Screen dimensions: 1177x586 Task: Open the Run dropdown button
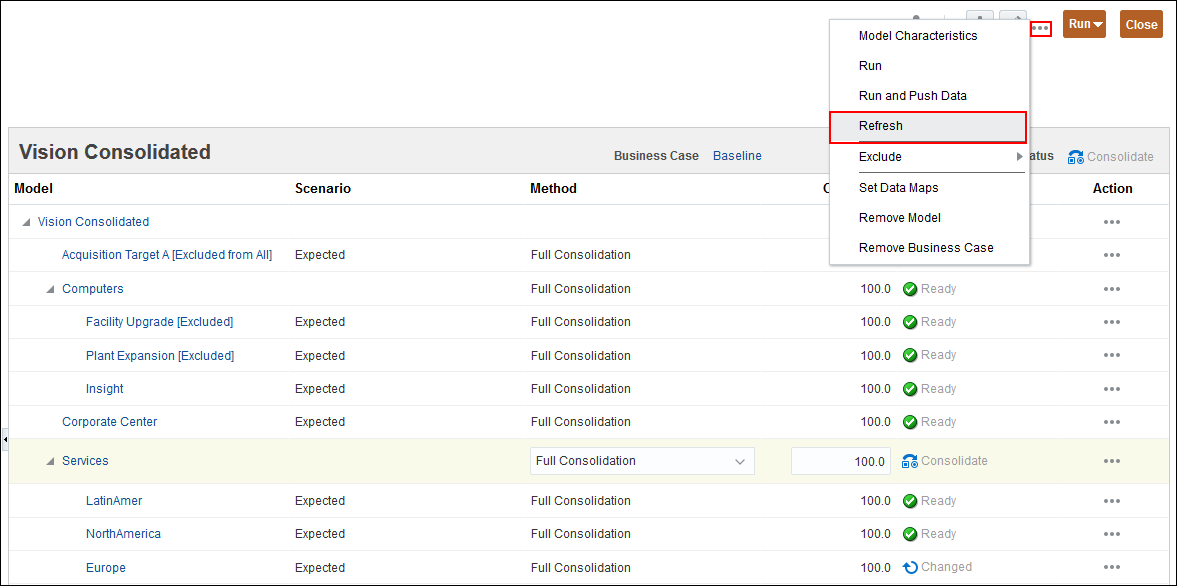pos(1084,24)
